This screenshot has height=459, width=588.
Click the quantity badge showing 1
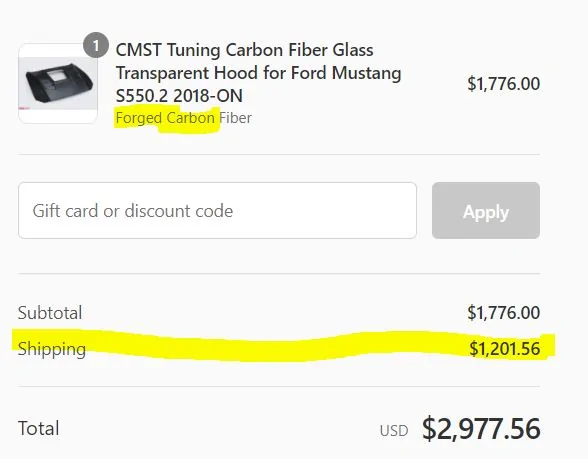(96, 45)
